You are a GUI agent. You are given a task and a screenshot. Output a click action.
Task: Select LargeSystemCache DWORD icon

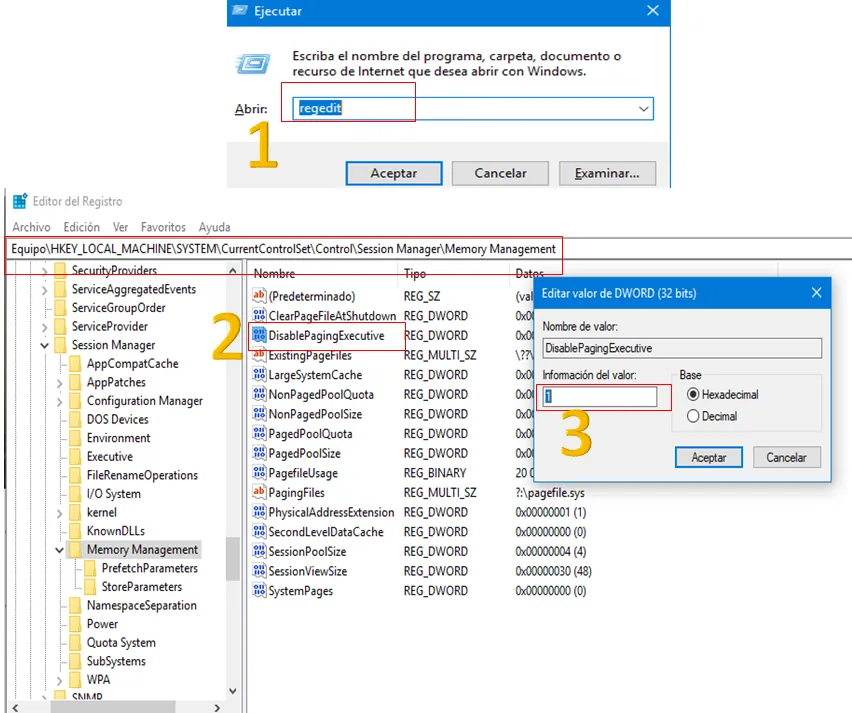pos(259,374)
